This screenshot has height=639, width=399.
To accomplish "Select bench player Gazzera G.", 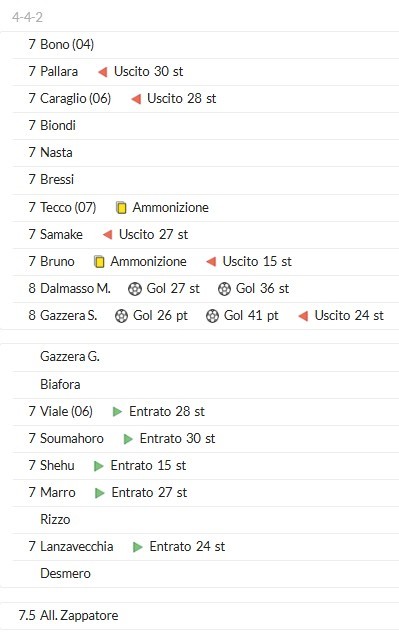I will pyautogui.click(x=70, y=357).
